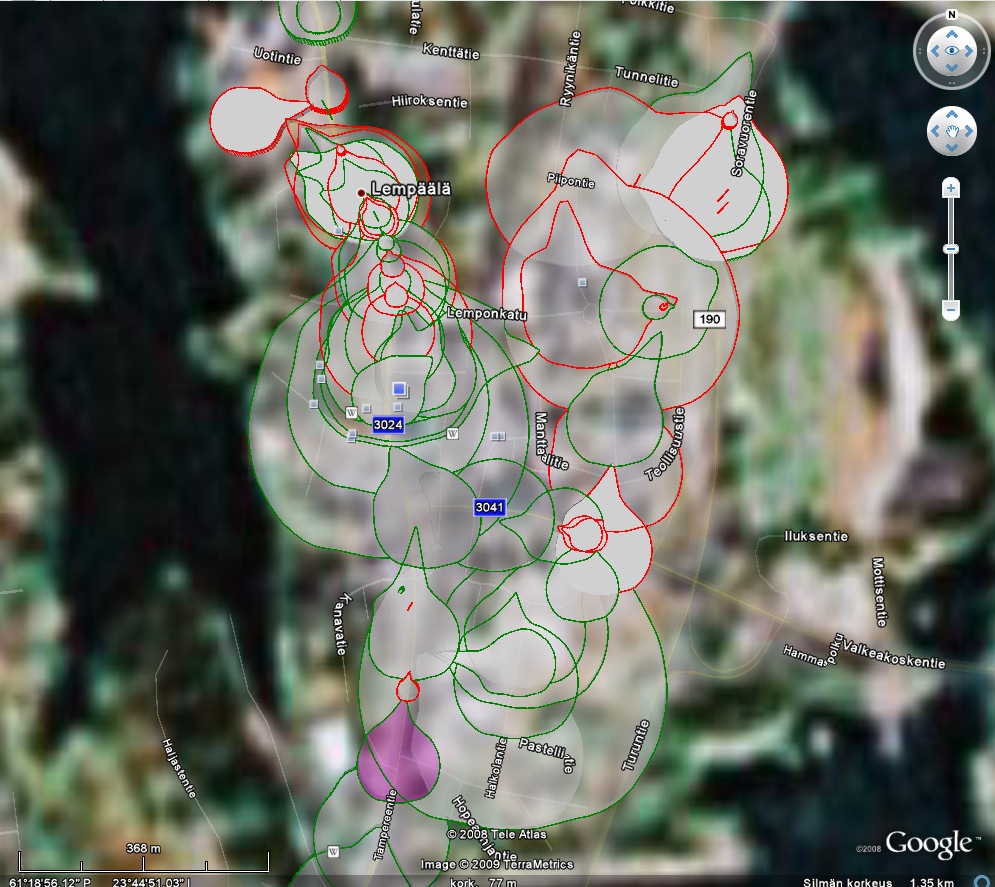This screenshot has height=887, width=995.
Task: Click the Lempäälä town label
Action: [x=411, y=189]
